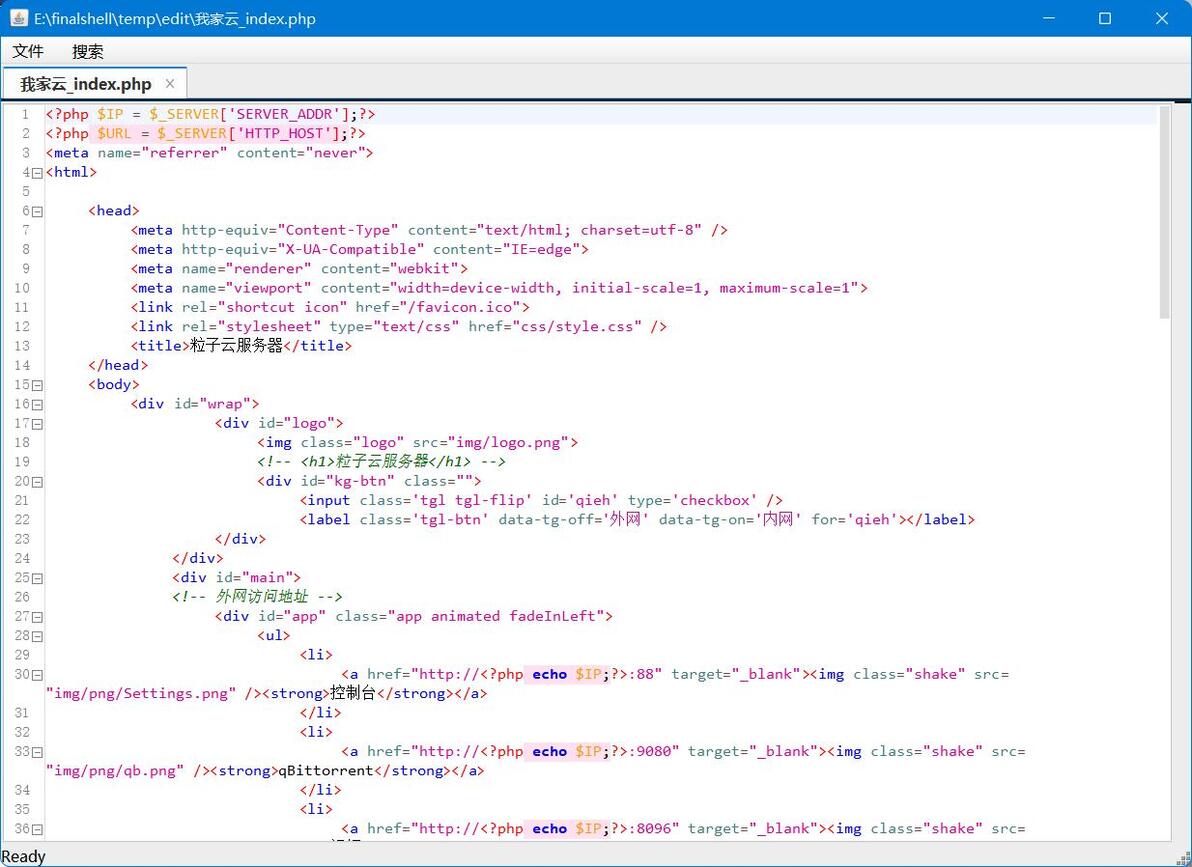The width and height of the screenshot is (1192, 867).
Task: Click "referrer" attribute value on line 3
Action: [185, 153]
